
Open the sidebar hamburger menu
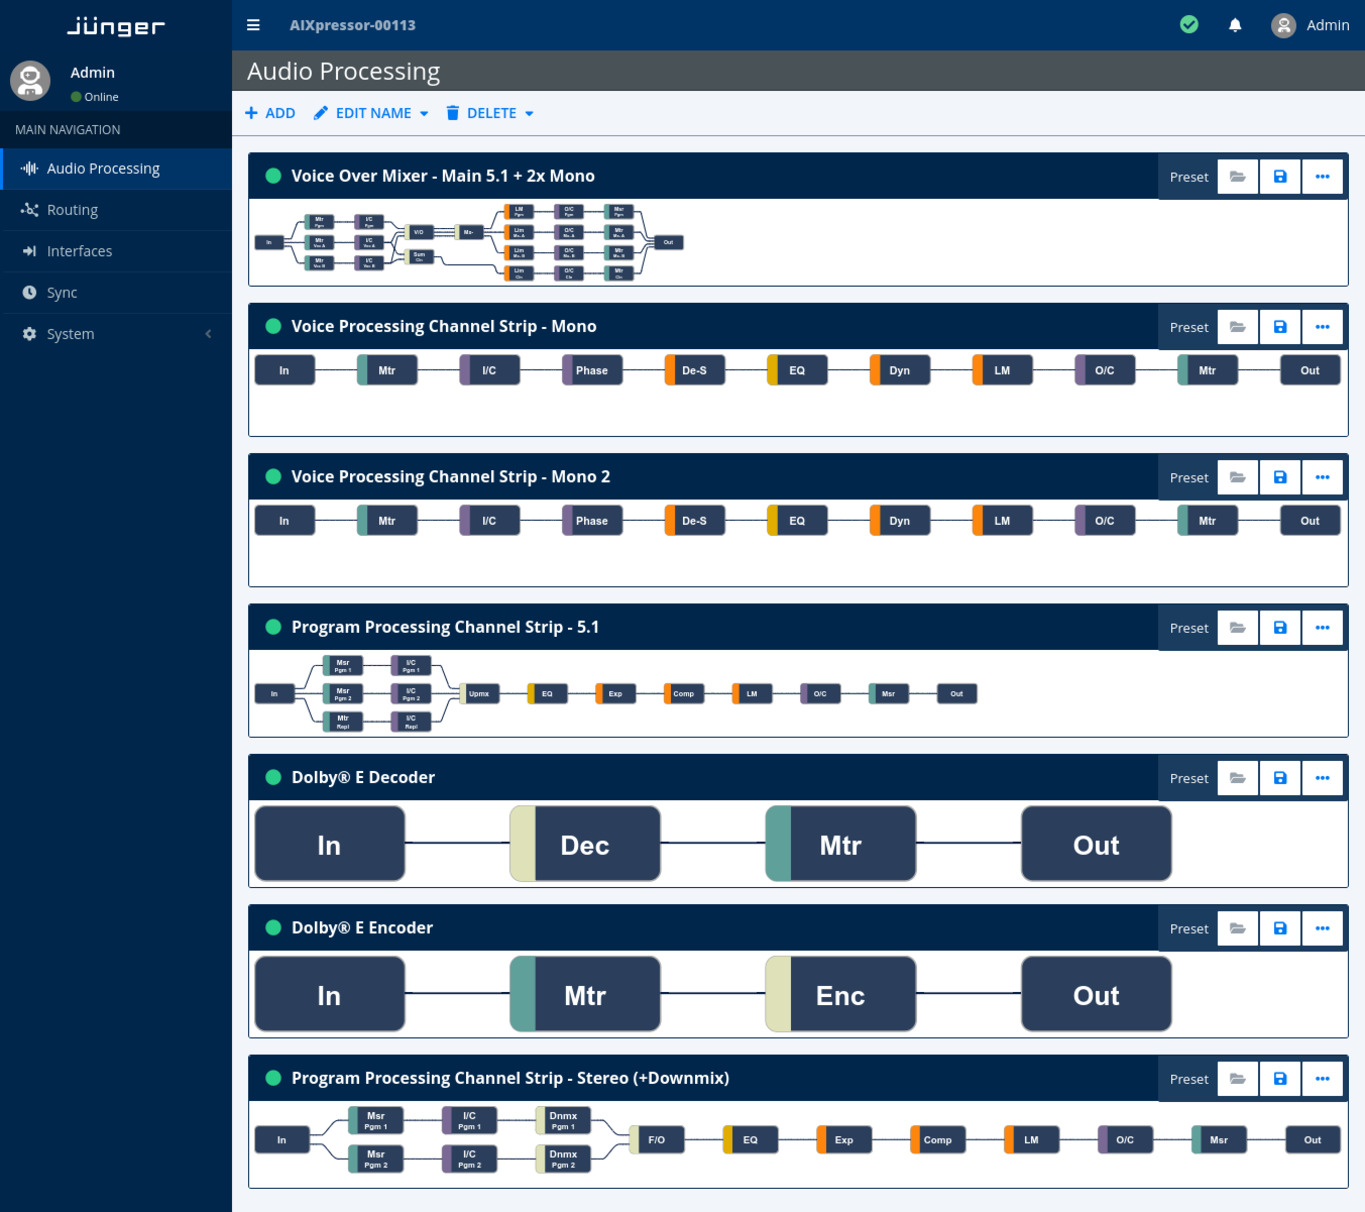click(x=253, y=25)
